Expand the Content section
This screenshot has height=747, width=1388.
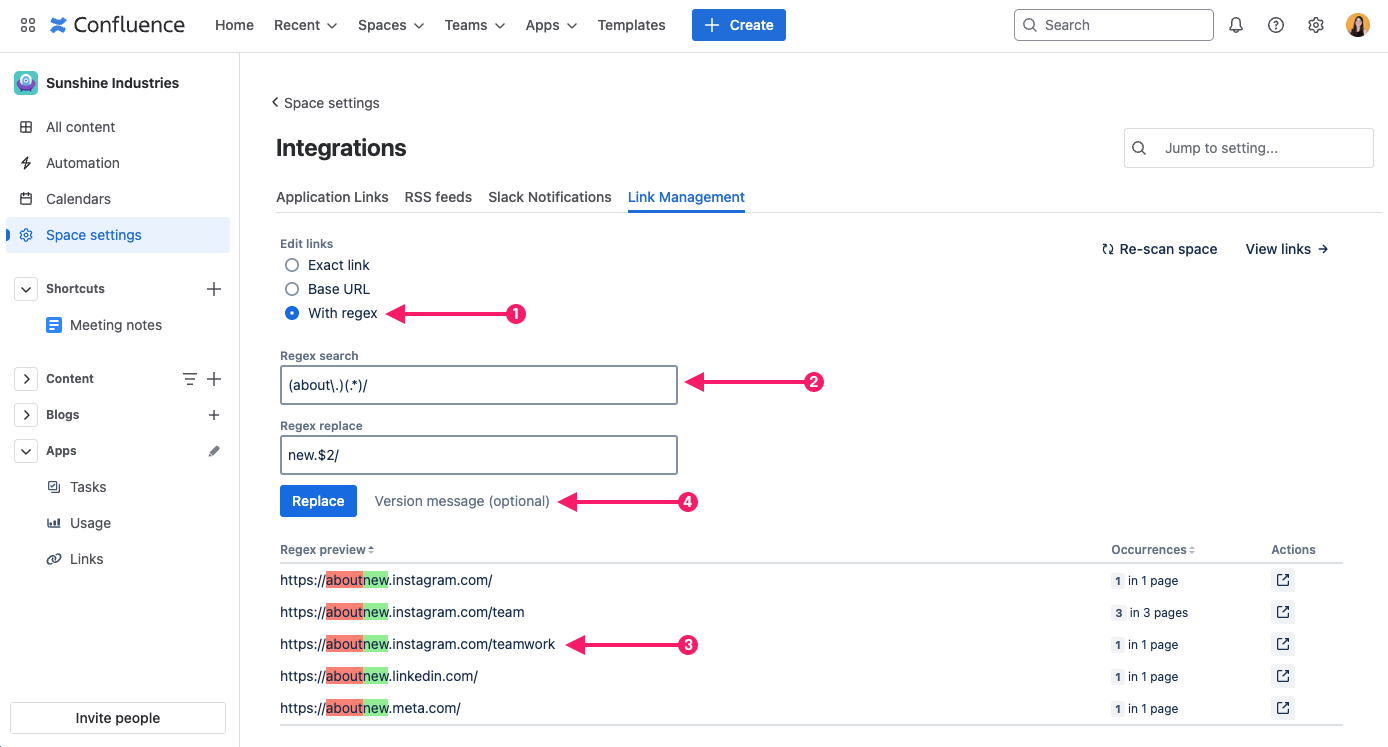coord(25,379)
